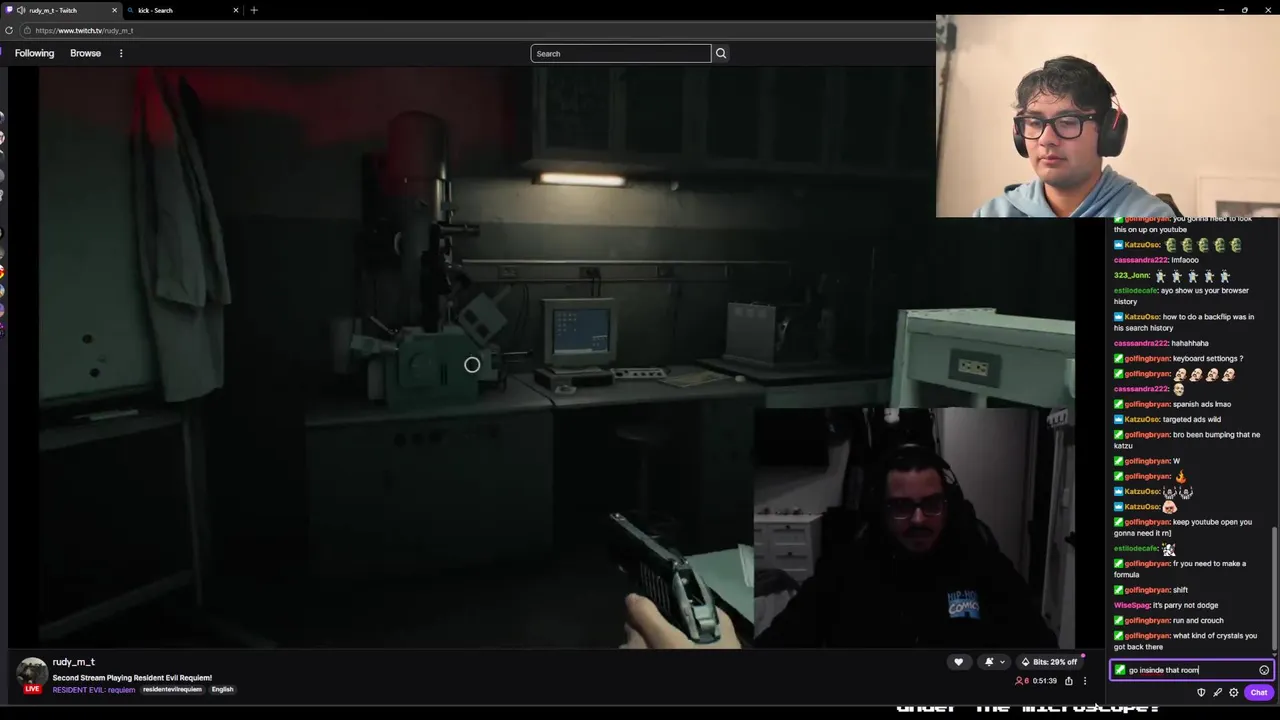
Task: Click the sword moderator tools icon
Action: tap(1217, 692)
